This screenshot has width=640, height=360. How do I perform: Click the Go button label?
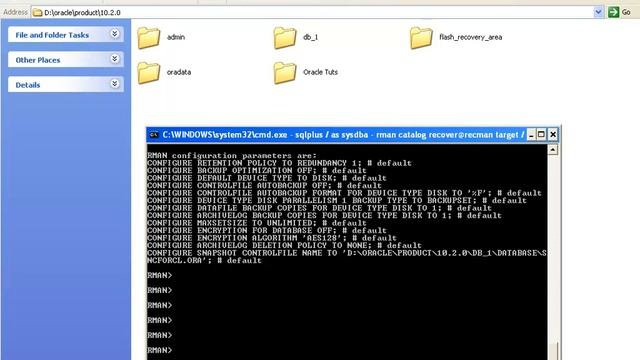626,12
